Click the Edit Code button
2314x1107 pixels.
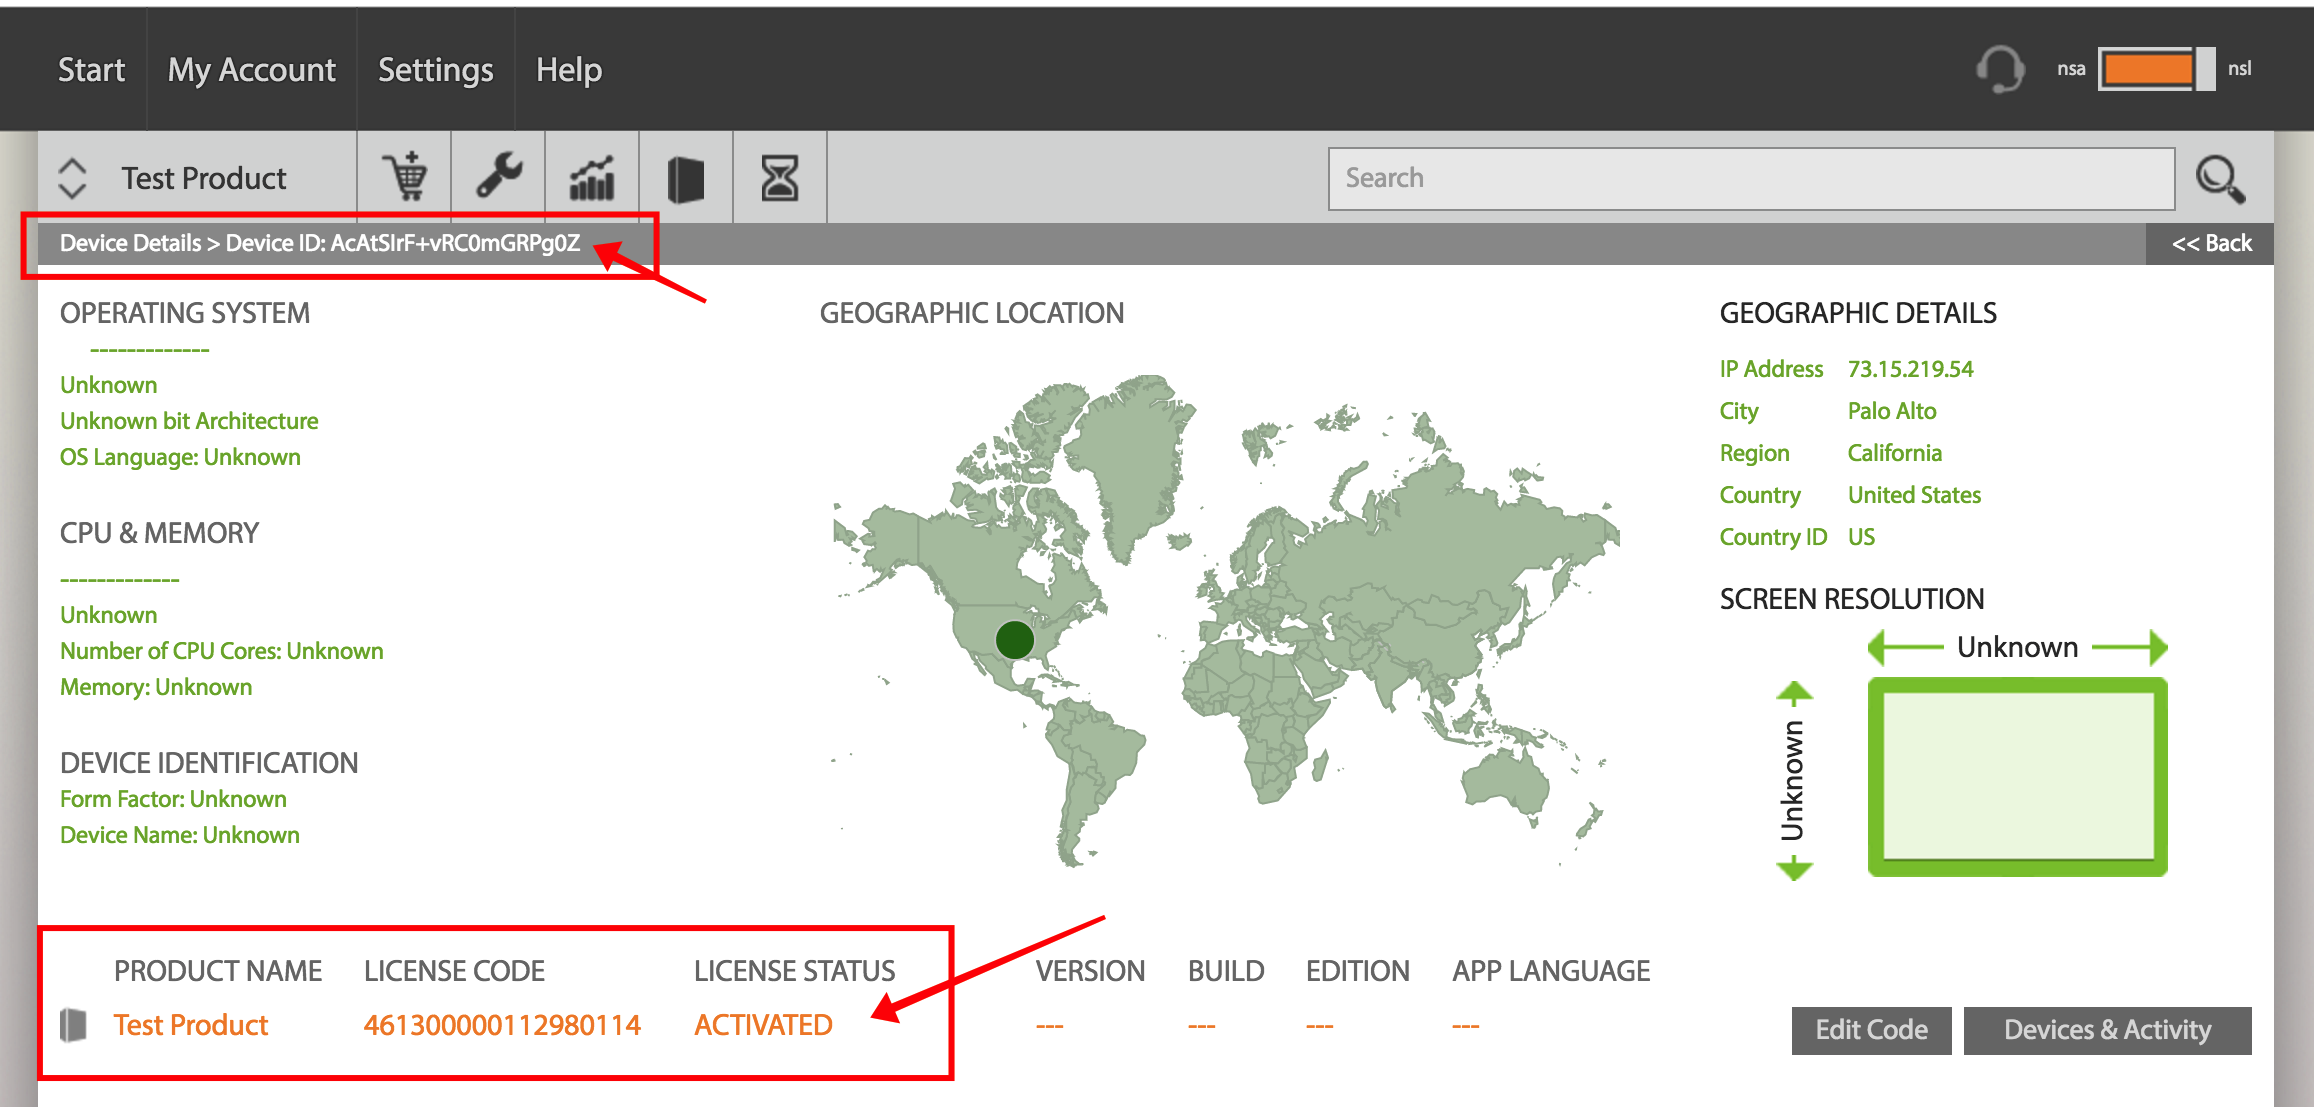tap(1871, 1030)
